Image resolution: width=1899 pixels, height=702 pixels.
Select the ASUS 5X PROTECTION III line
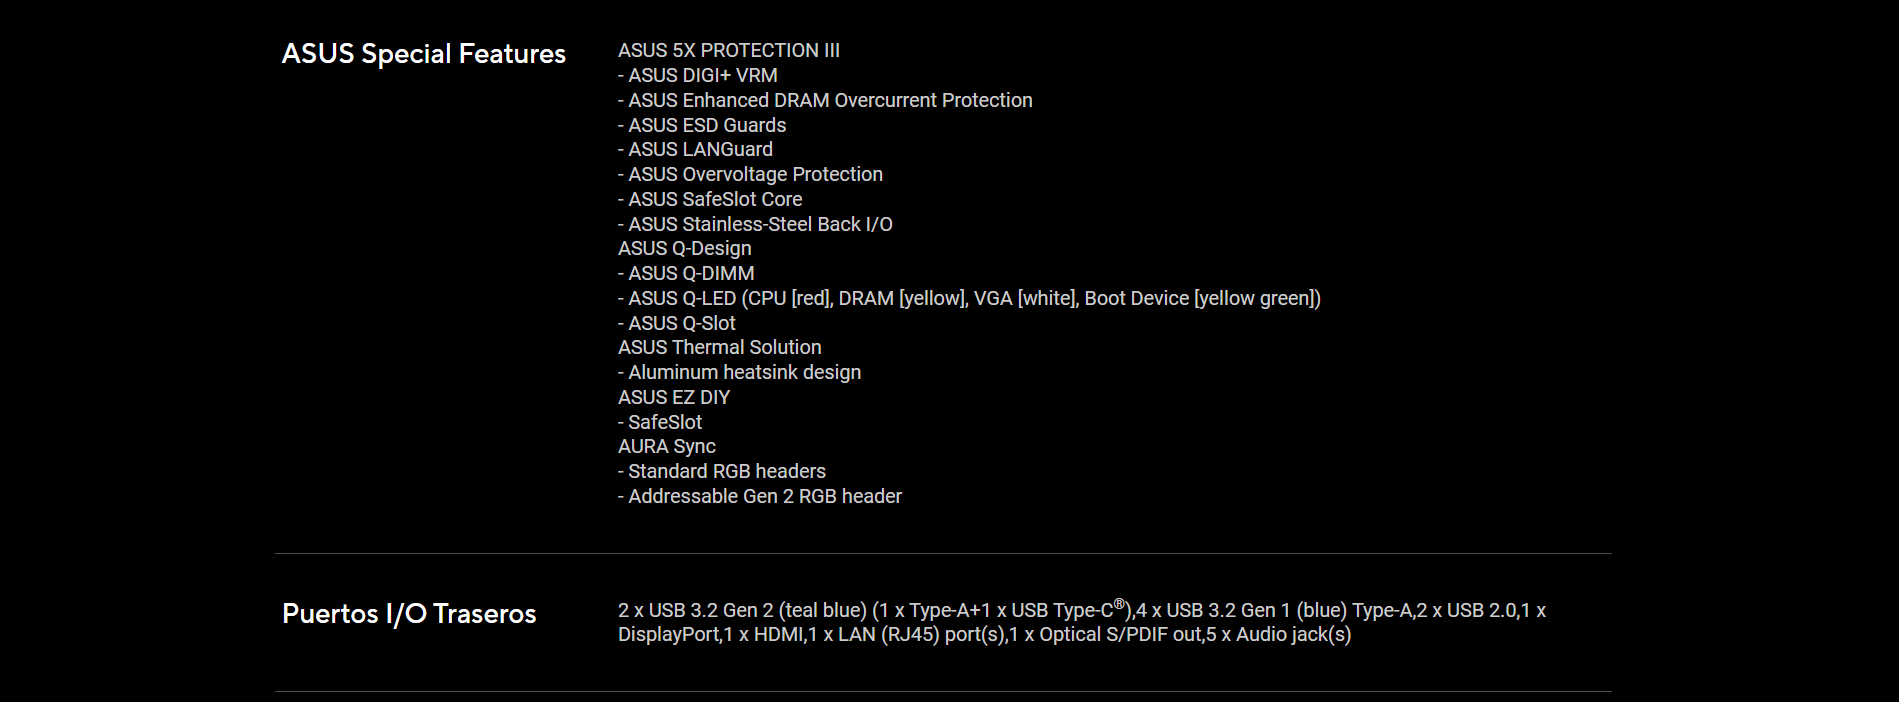pos(729,51)
